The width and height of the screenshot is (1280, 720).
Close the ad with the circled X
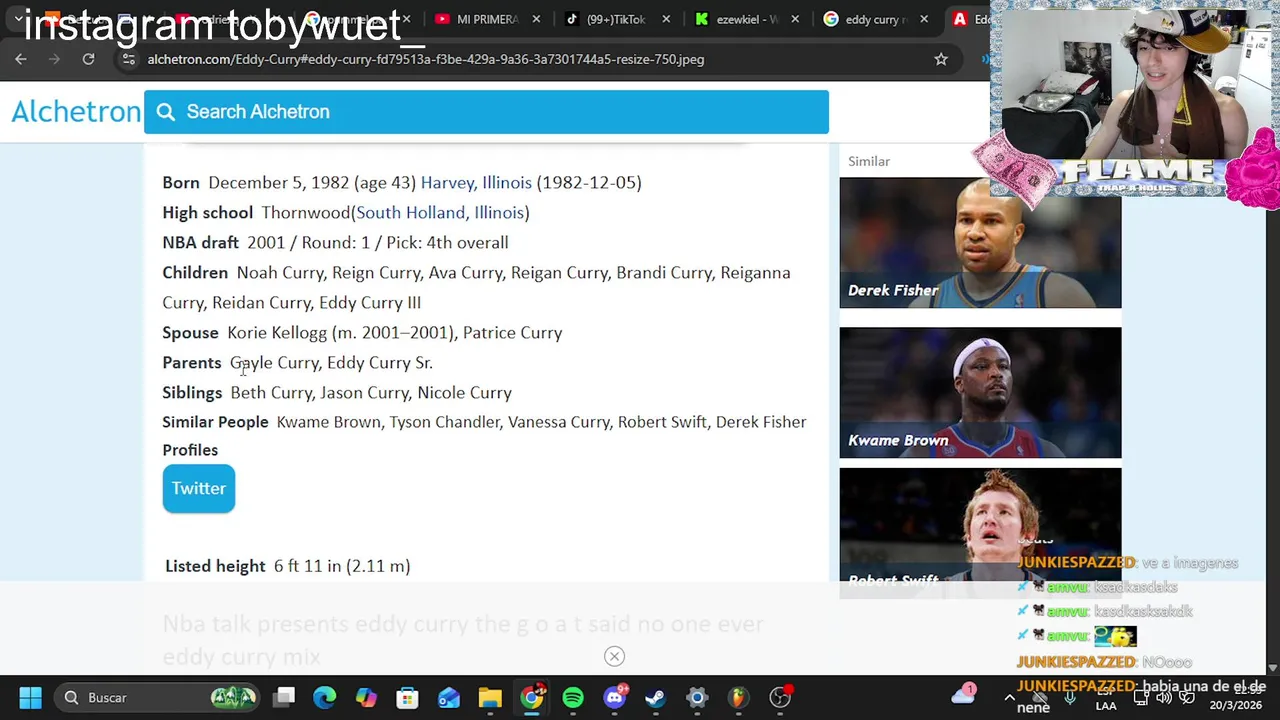(614, 656)
